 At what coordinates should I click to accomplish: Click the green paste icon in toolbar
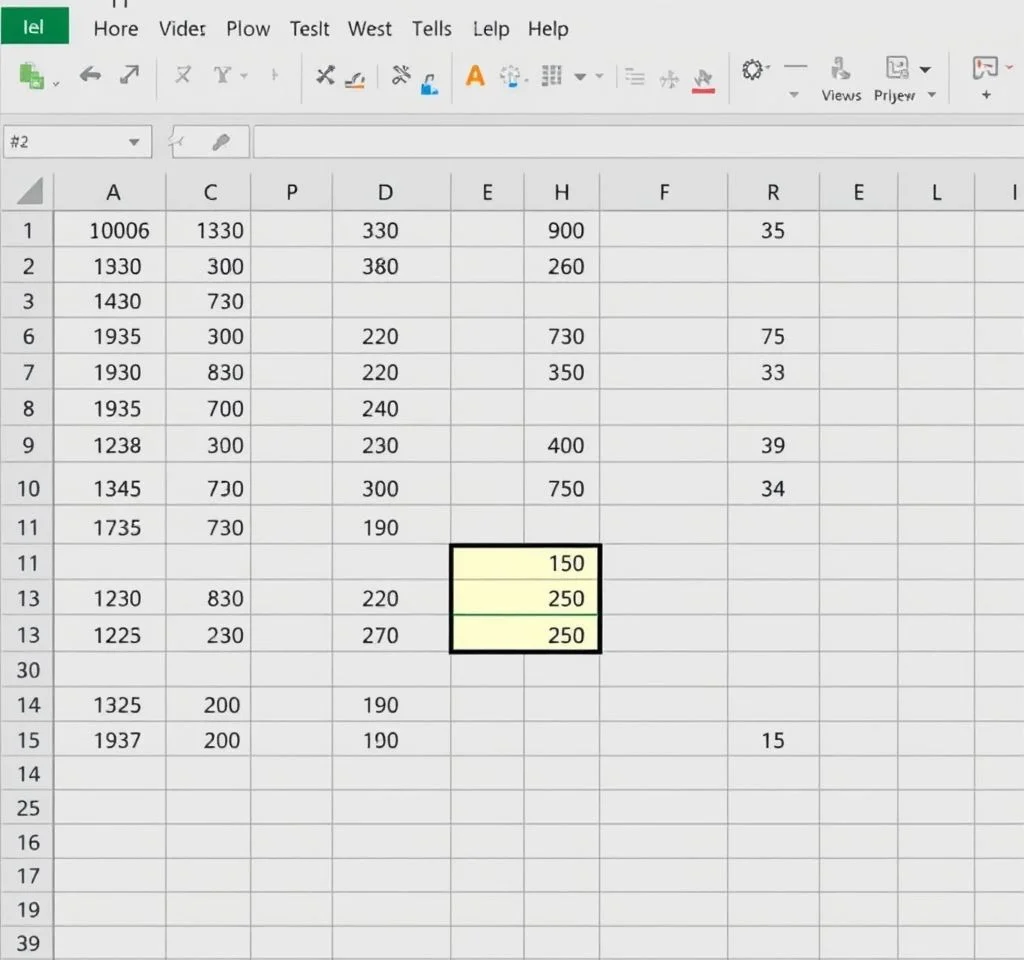[x=32, y=76]
